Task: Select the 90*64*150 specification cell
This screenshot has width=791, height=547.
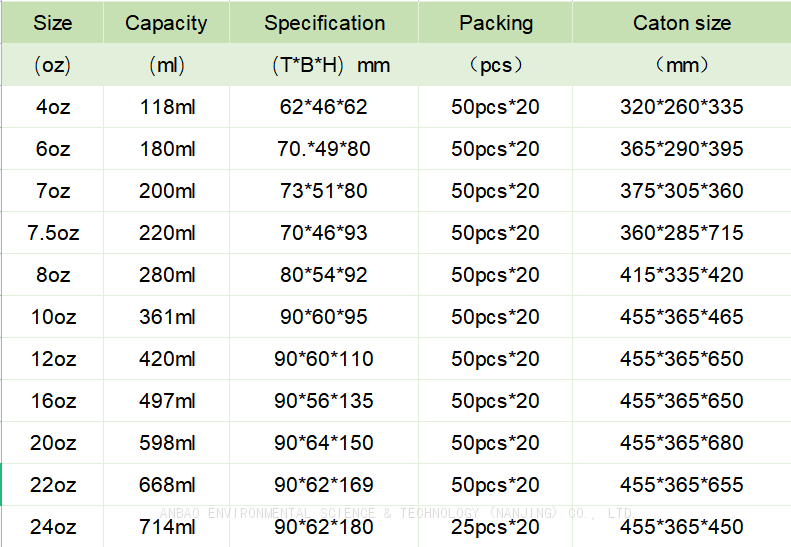Action: coord(324,443)
